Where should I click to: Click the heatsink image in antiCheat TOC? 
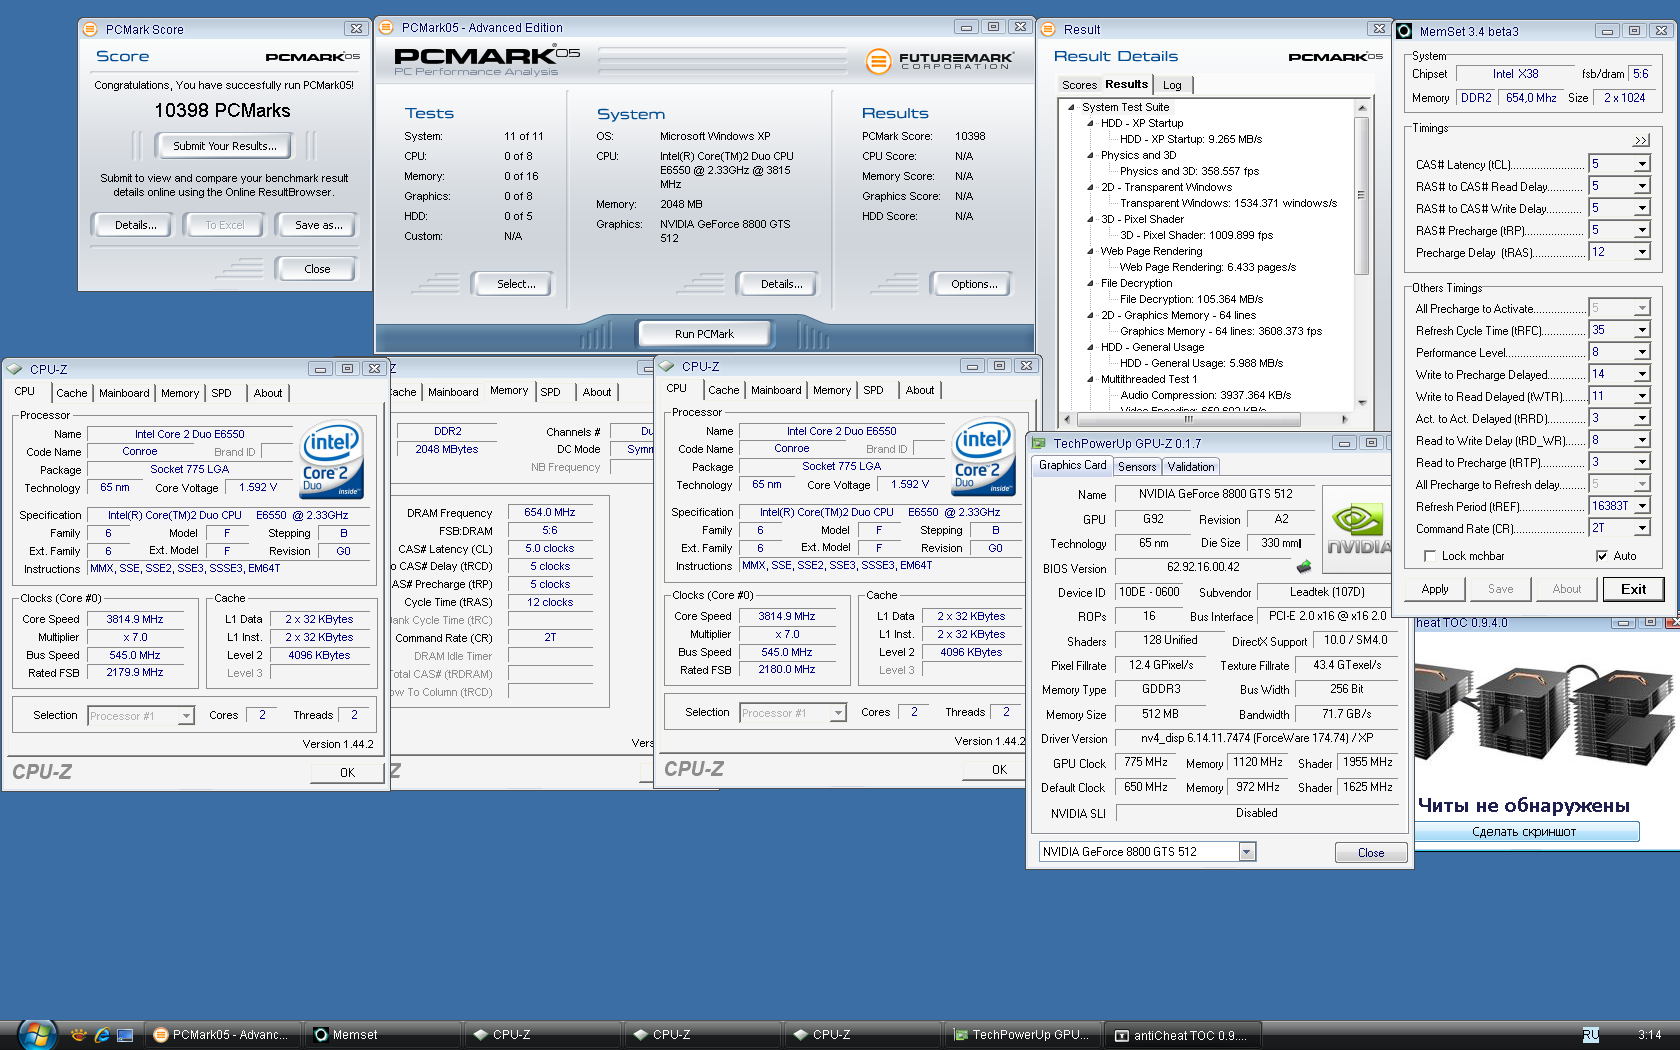click(1547, 717)
